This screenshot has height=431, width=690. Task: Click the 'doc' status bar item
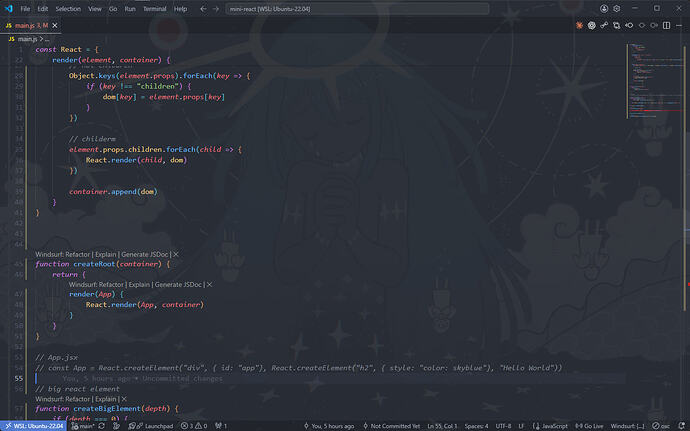pyautogui.click(x=661, y=426)
